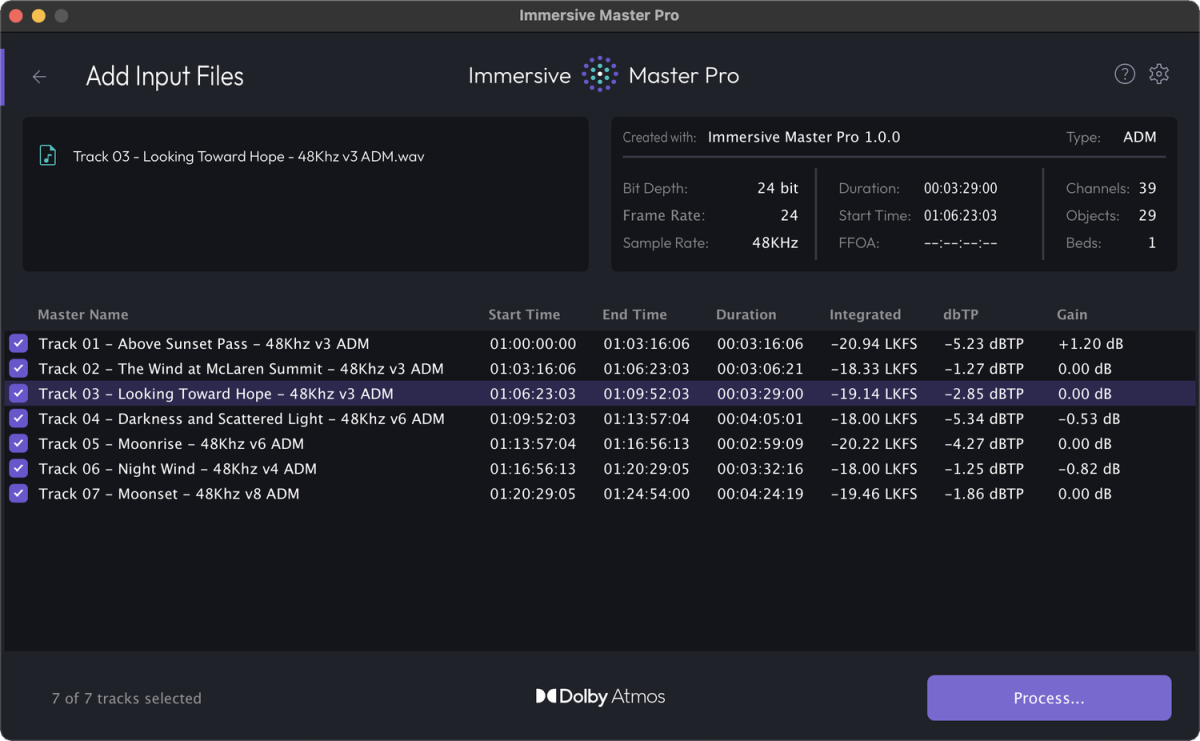Viewport: 1200px width, 741px height.
Task: Open settings with the gear icon
Action: [1159, 74]
